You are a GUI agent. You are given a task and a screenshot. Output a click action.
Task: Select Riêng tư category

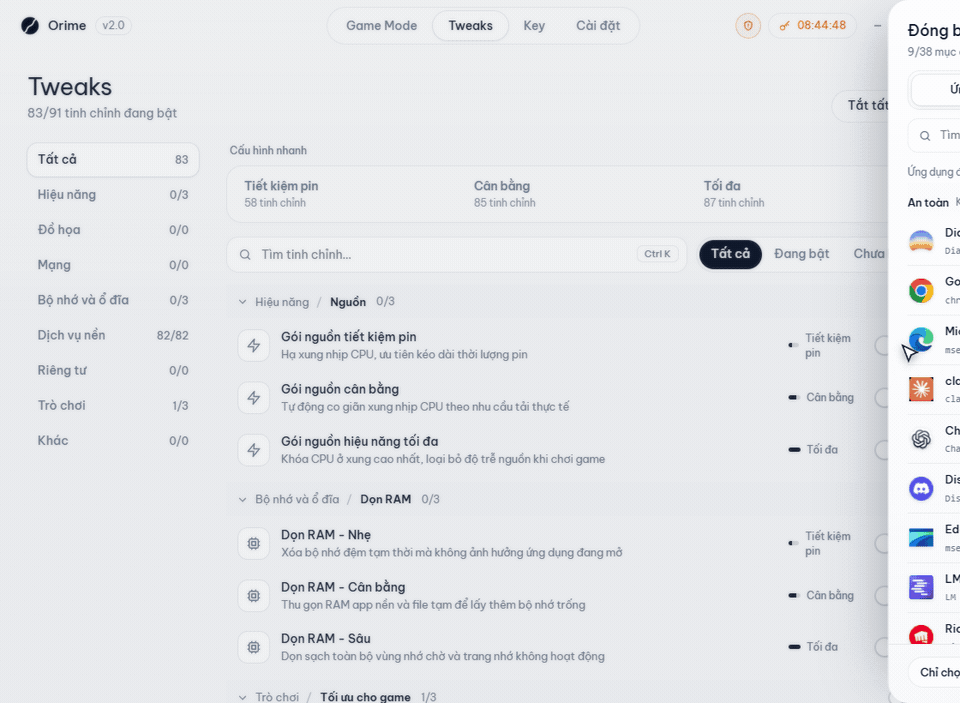click(x=113, y=370)
